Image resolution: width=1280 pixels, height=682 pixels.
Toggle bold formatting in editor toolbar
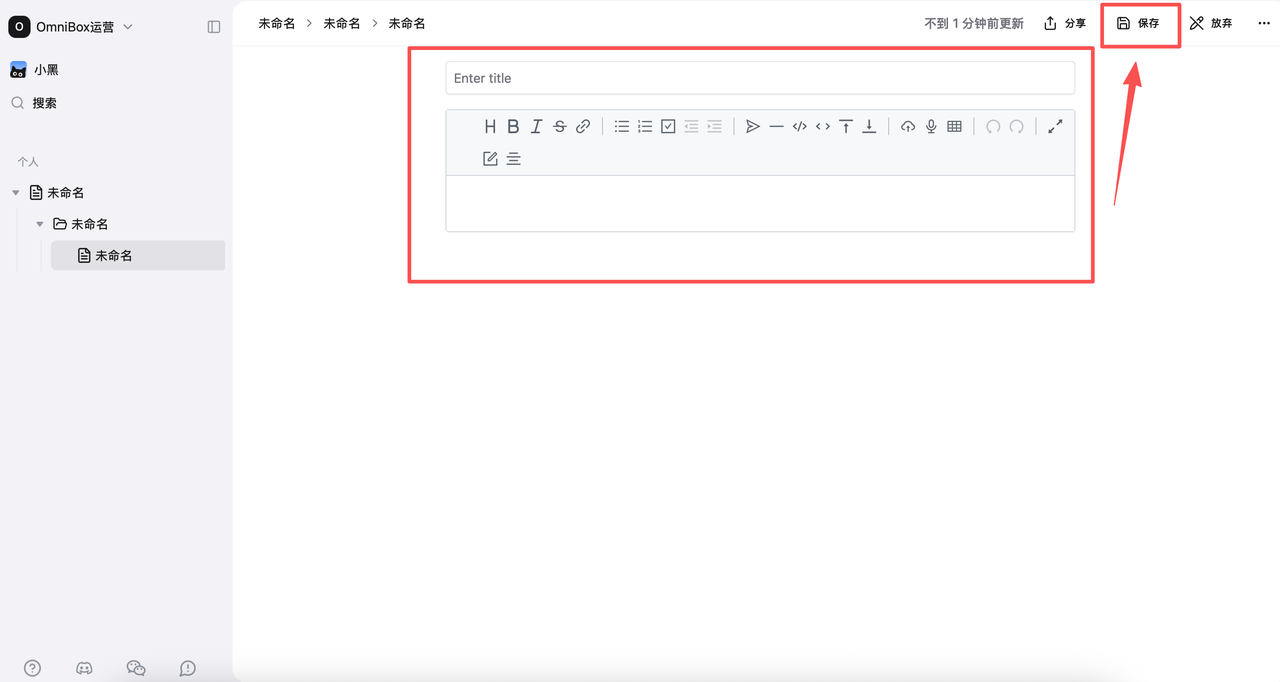[513, 126]
